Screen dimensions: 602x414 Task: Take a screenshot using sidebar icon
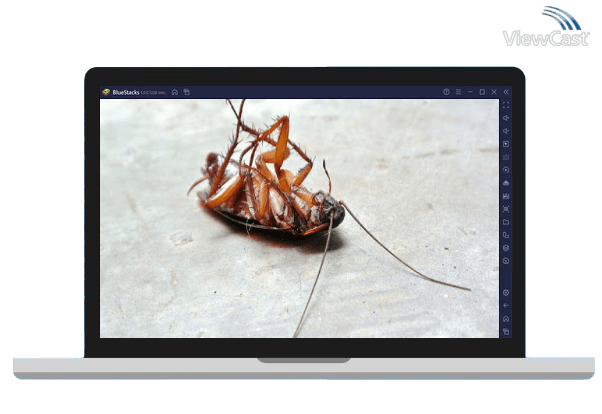point(506,209)
